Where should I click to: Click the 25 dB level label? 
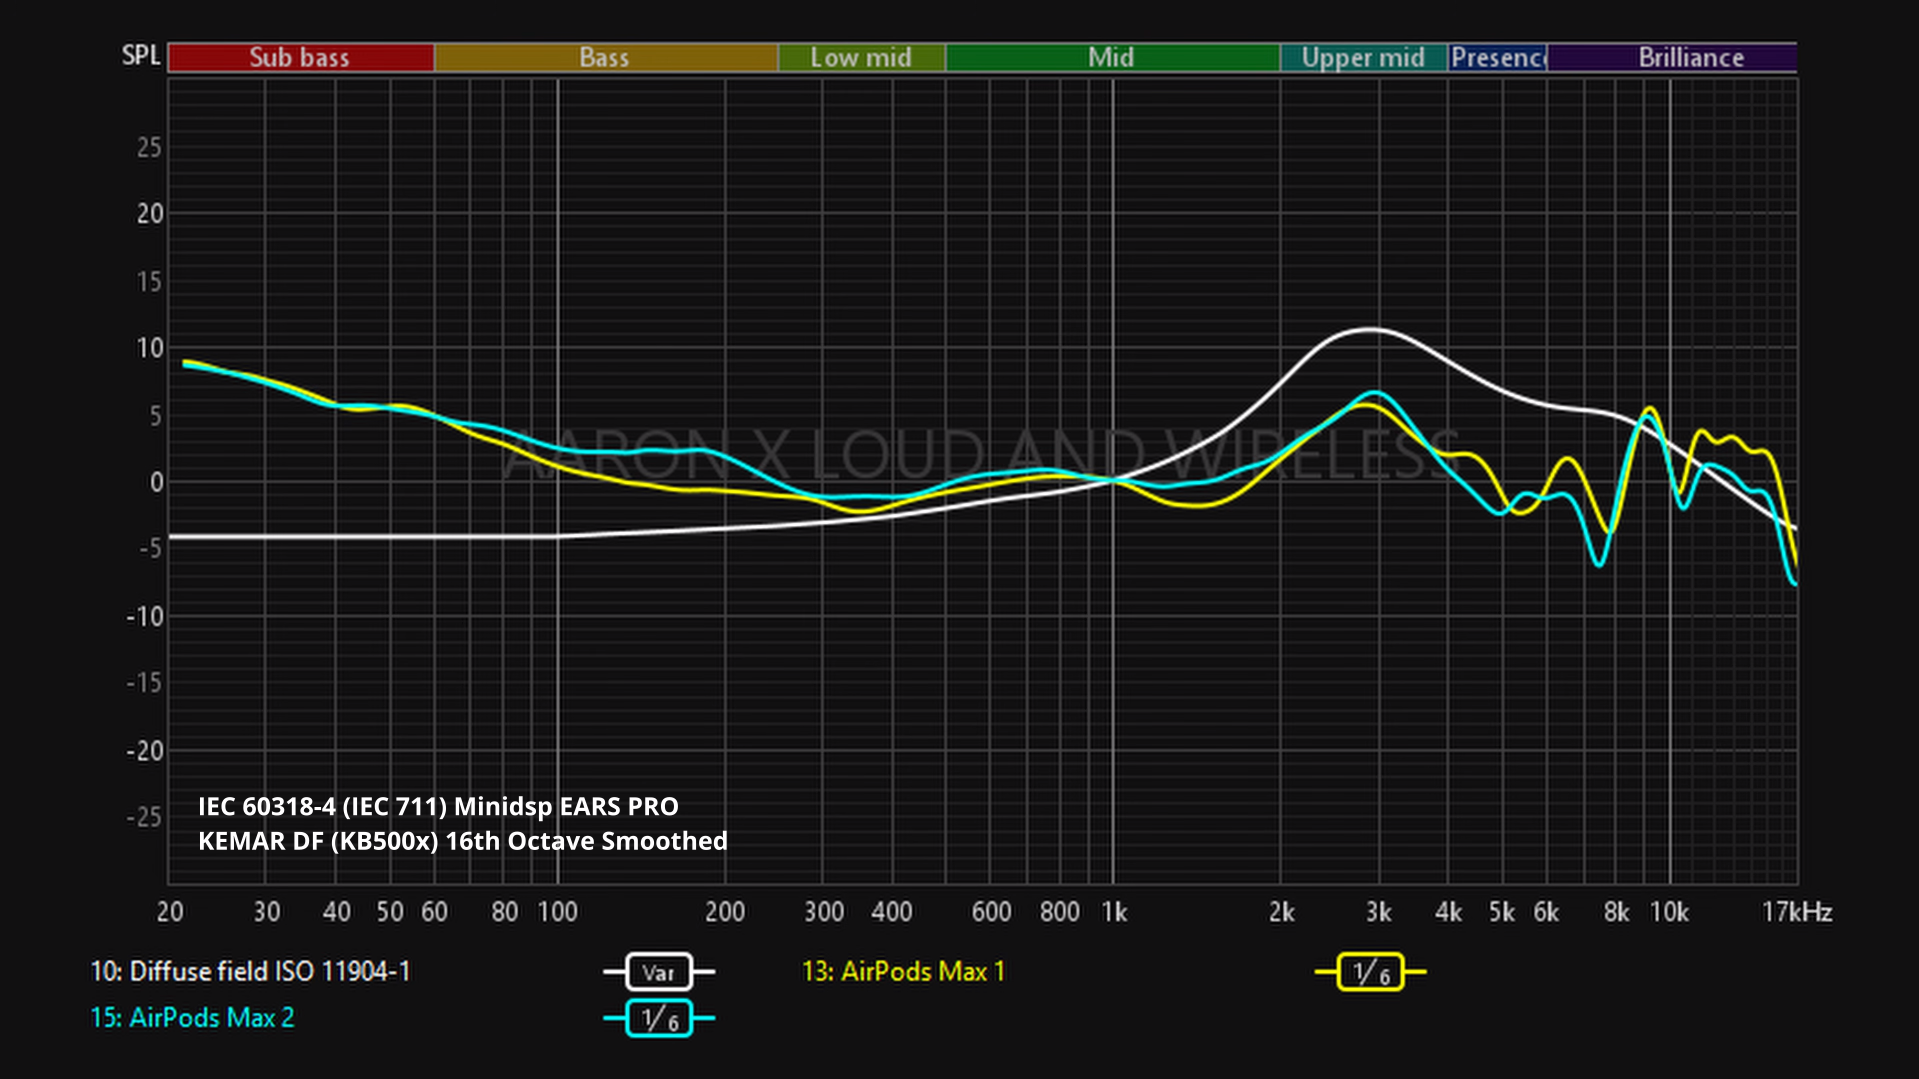(x=149, y=148)
